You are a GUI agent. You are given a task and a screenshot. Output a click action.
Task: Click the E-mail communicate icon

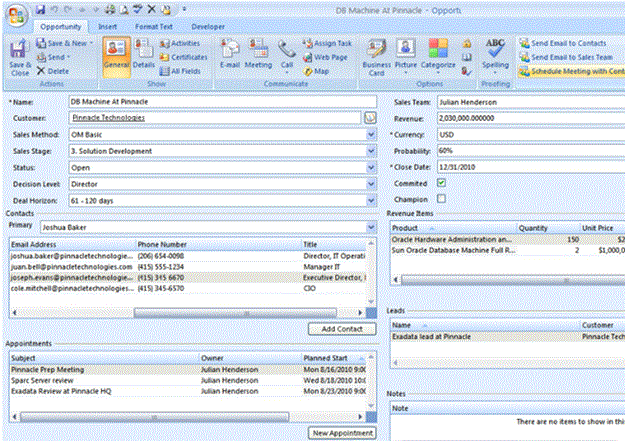point(230,54)
